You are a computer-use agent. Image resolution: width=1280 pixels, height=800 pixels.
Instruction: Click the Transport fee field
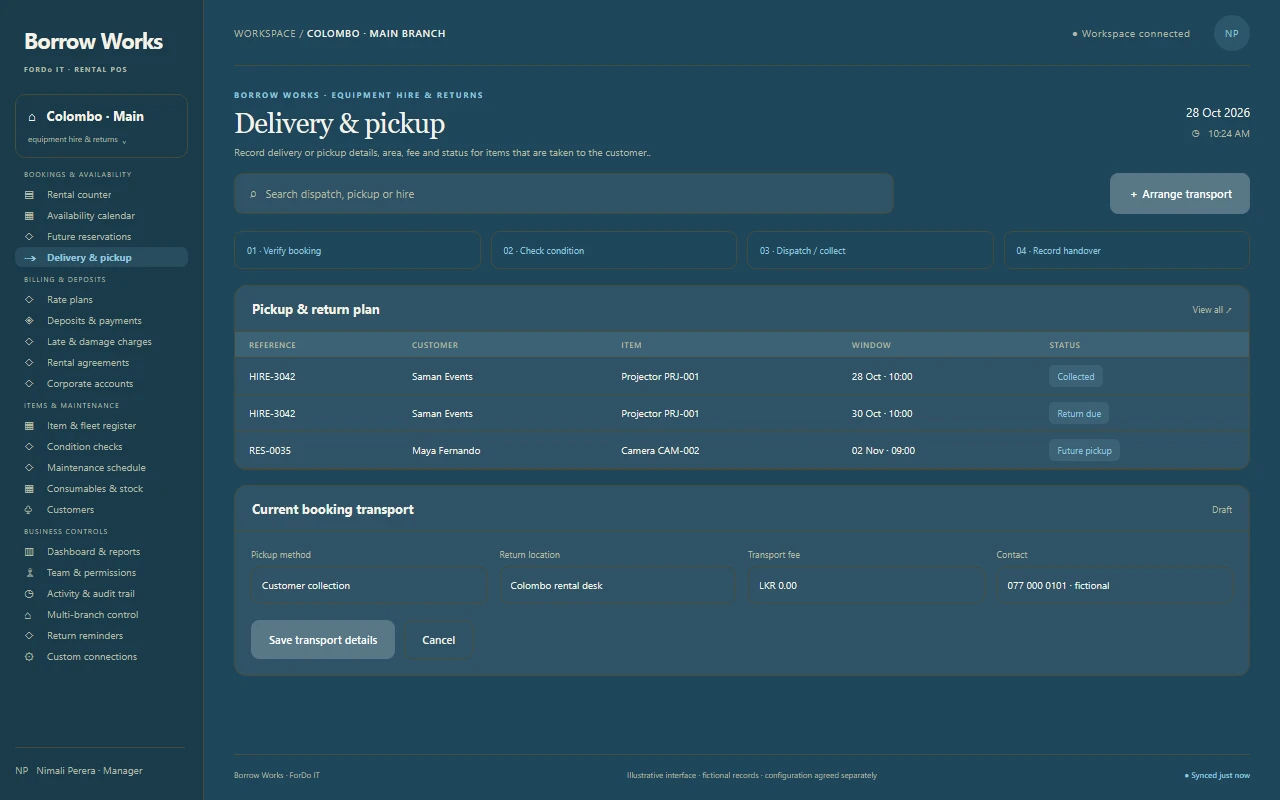[x=865, y=586]
